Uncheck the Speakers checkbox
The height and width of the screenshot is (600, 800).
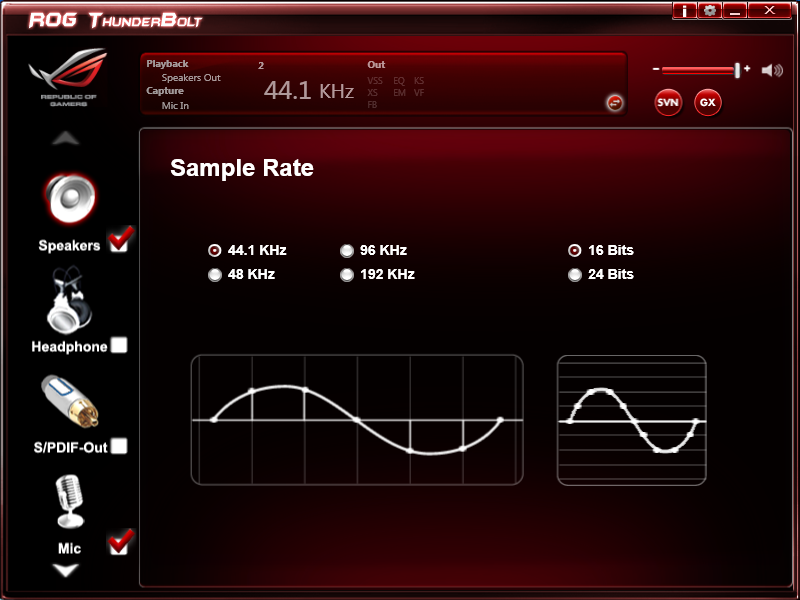click(120, 239)
